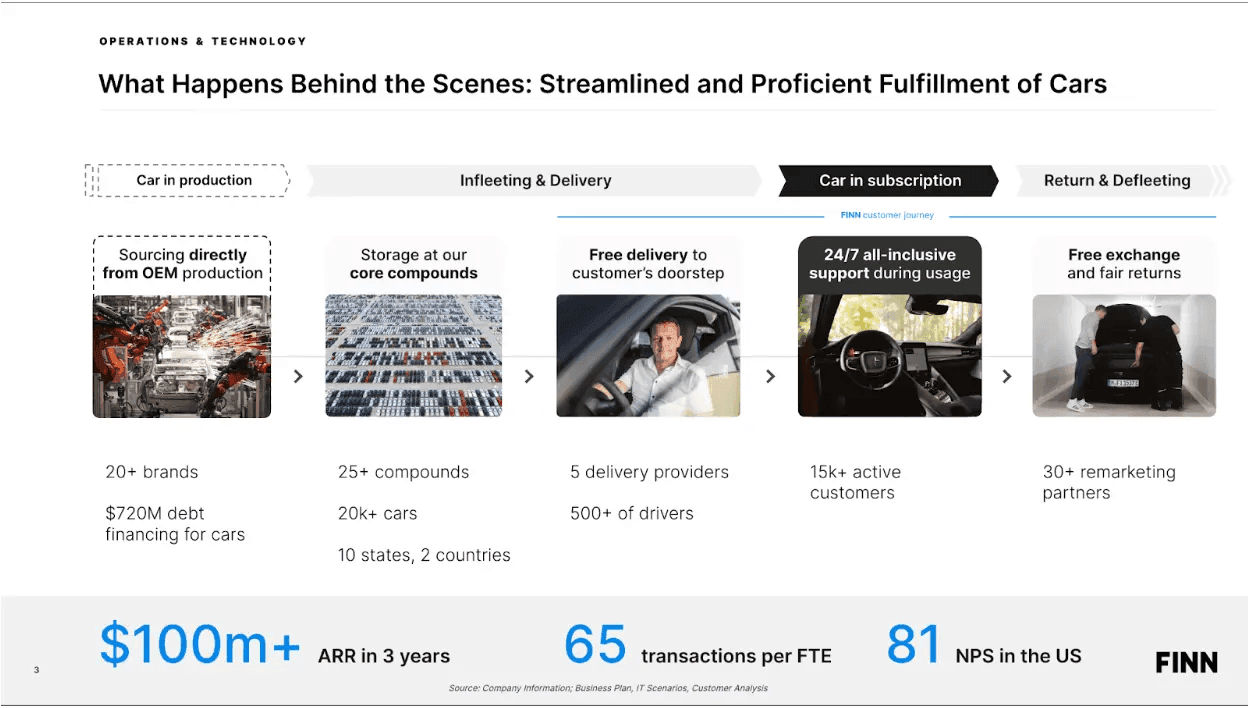Select the Car in production stage
This screenshot has height=708, width=1248.
pyautogui.click(x=188, y=181)
